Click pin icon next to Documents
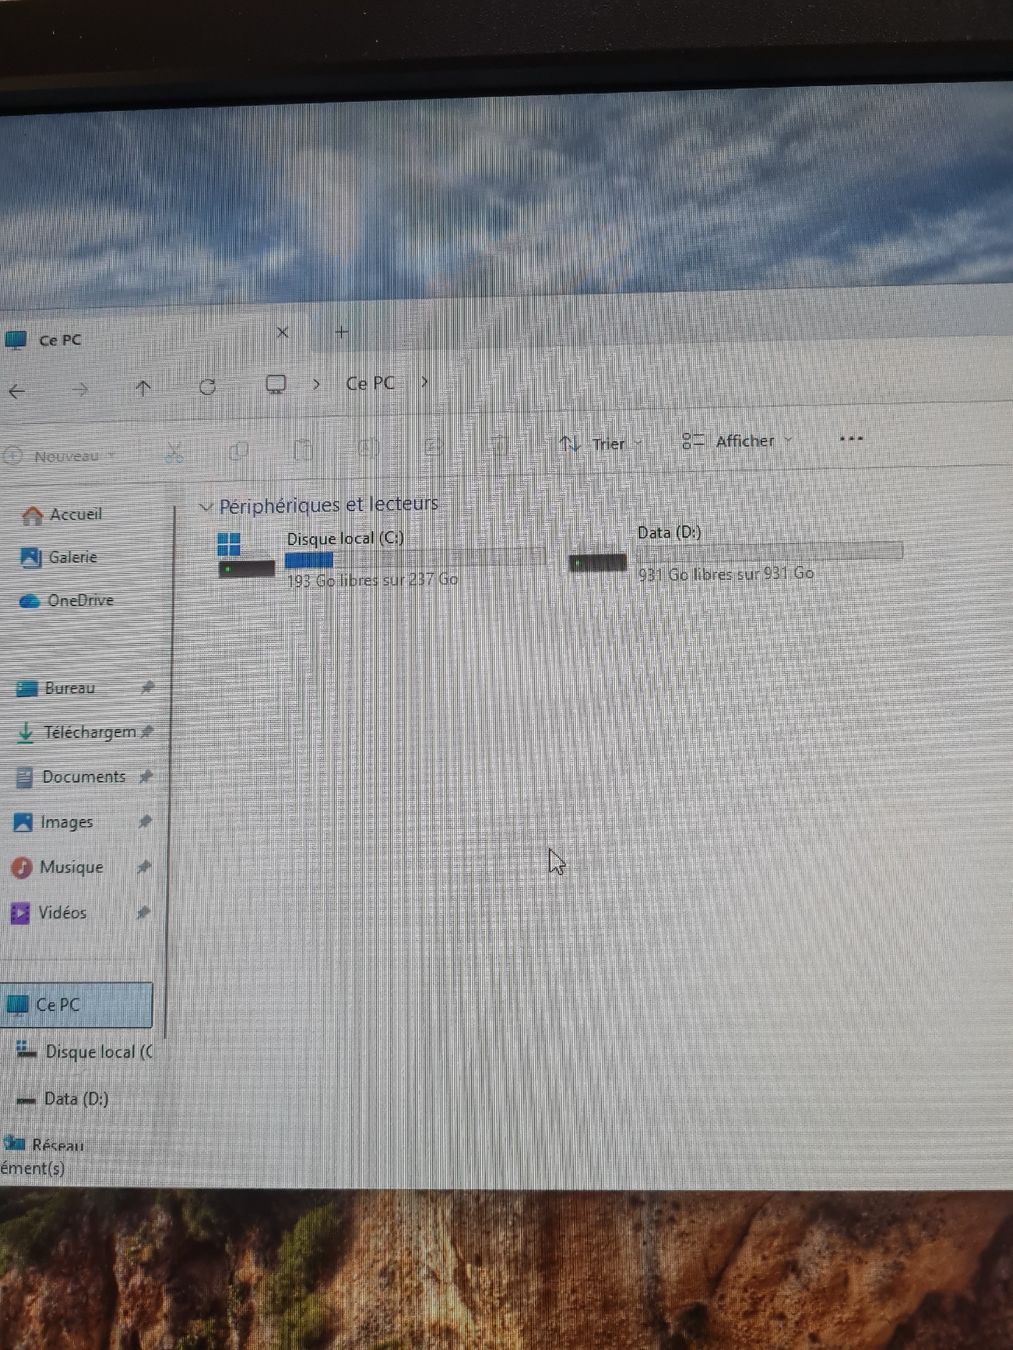1013x1350 pixels. point(146,776)
